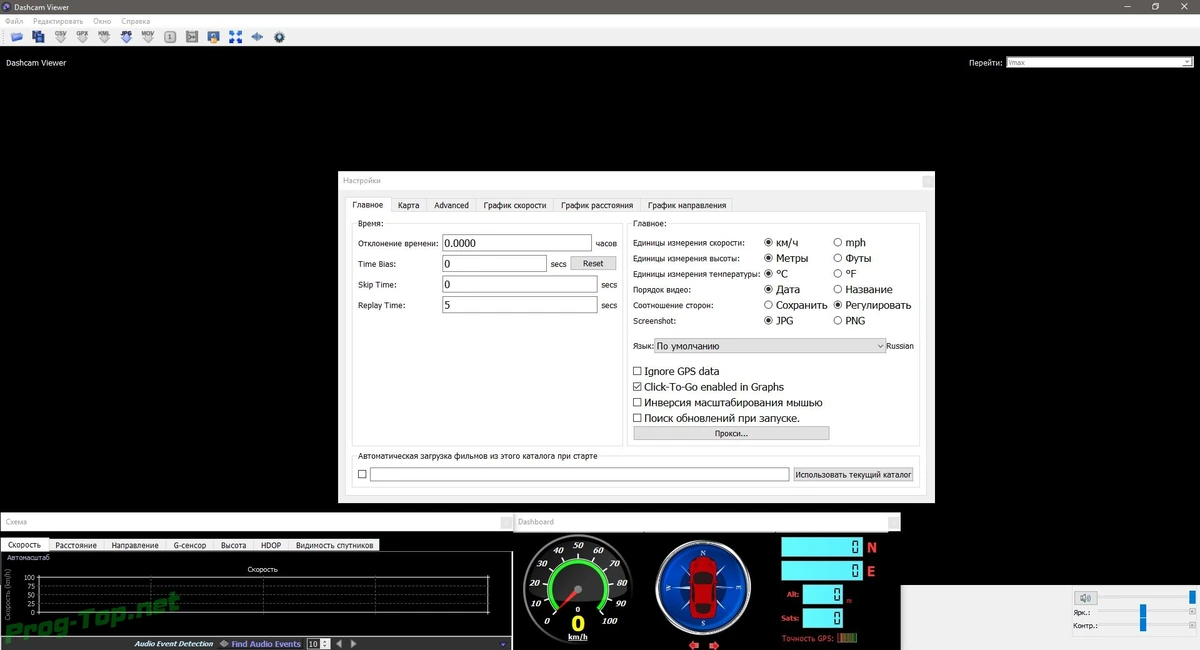Go to next audio event arrow
The width and height of the screenshot is (1200, 650).
pyautogui.click(x=353, y=644)
